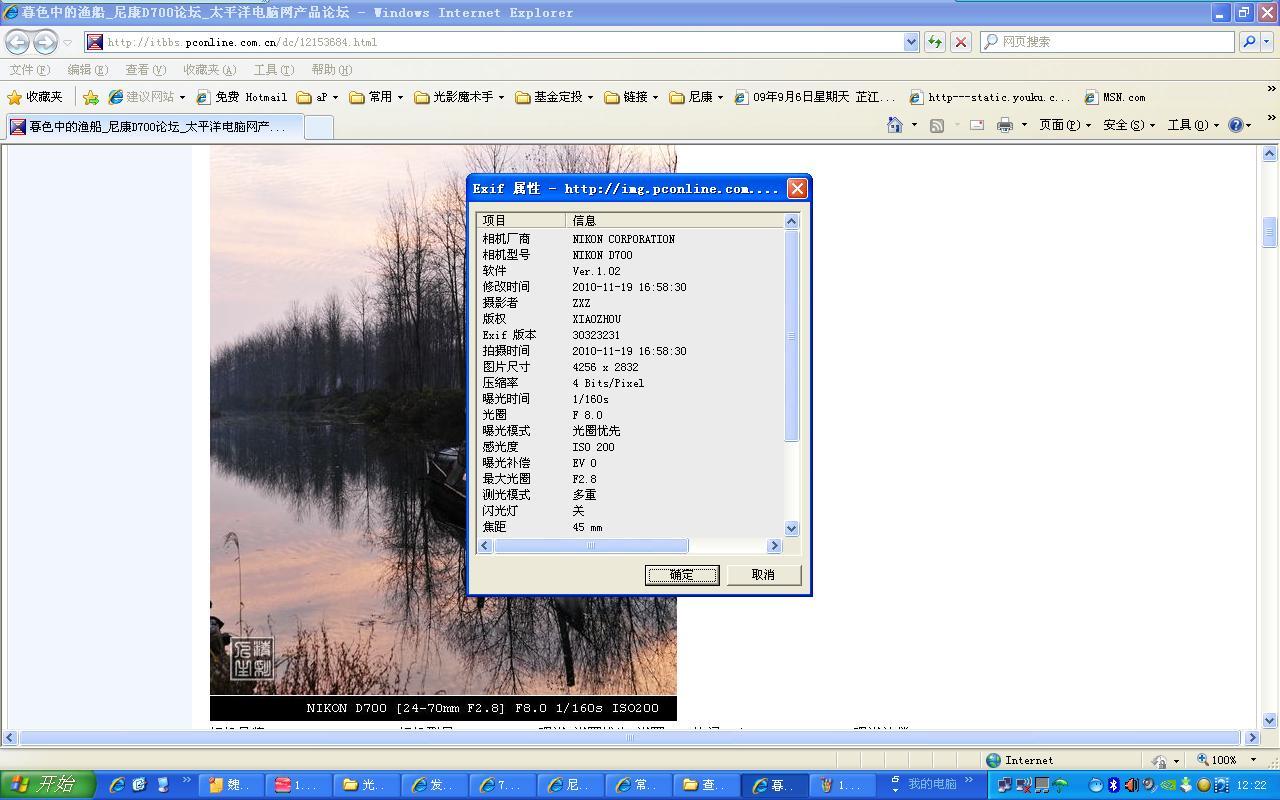Open the Favorites star button 收藏夹
The image size is (1280, 800).
point(35,97)
